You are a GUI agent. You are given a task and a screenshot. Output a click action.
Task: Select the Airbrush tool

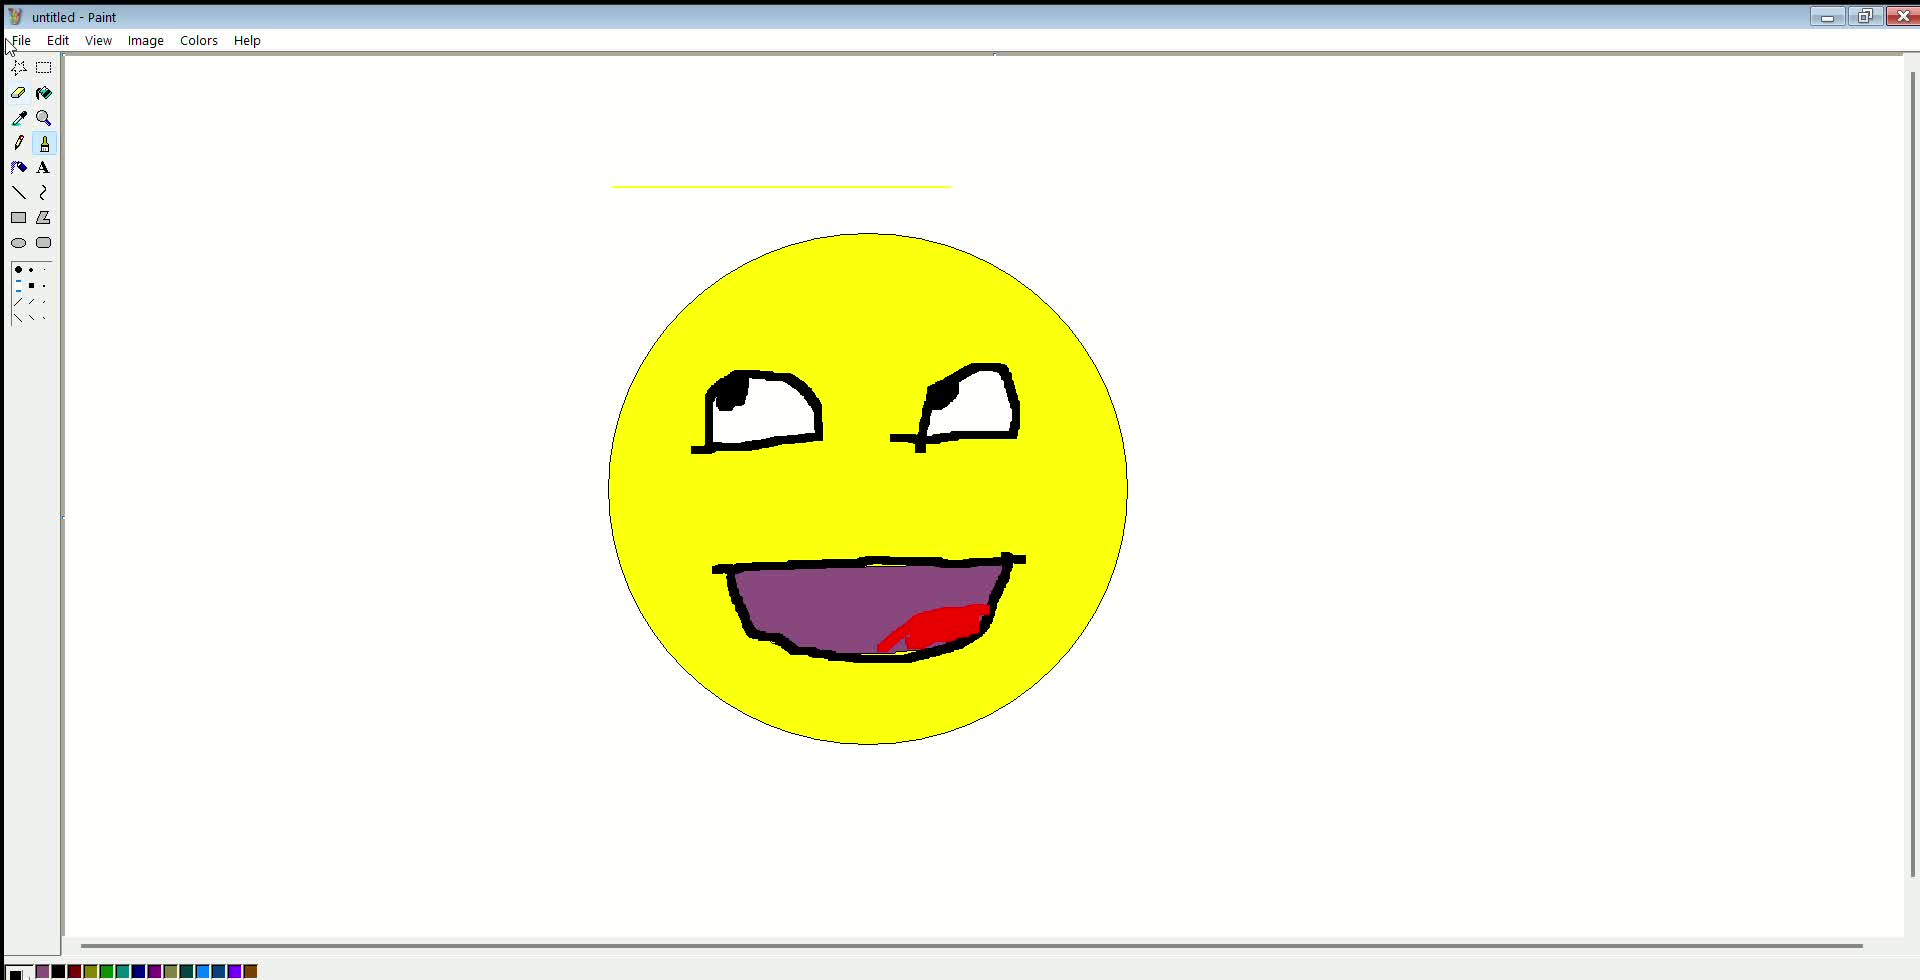[x=19, y=167]
